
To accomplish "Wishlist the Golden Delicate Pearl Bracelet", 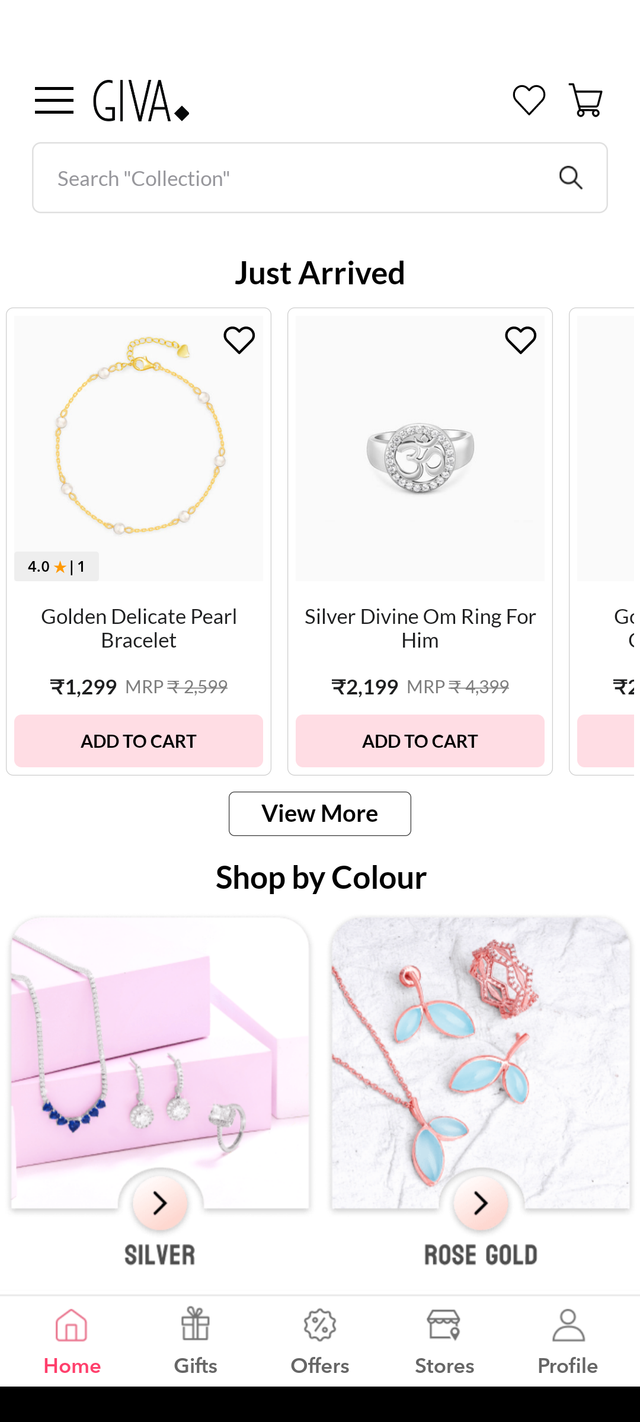I will 239,340.
